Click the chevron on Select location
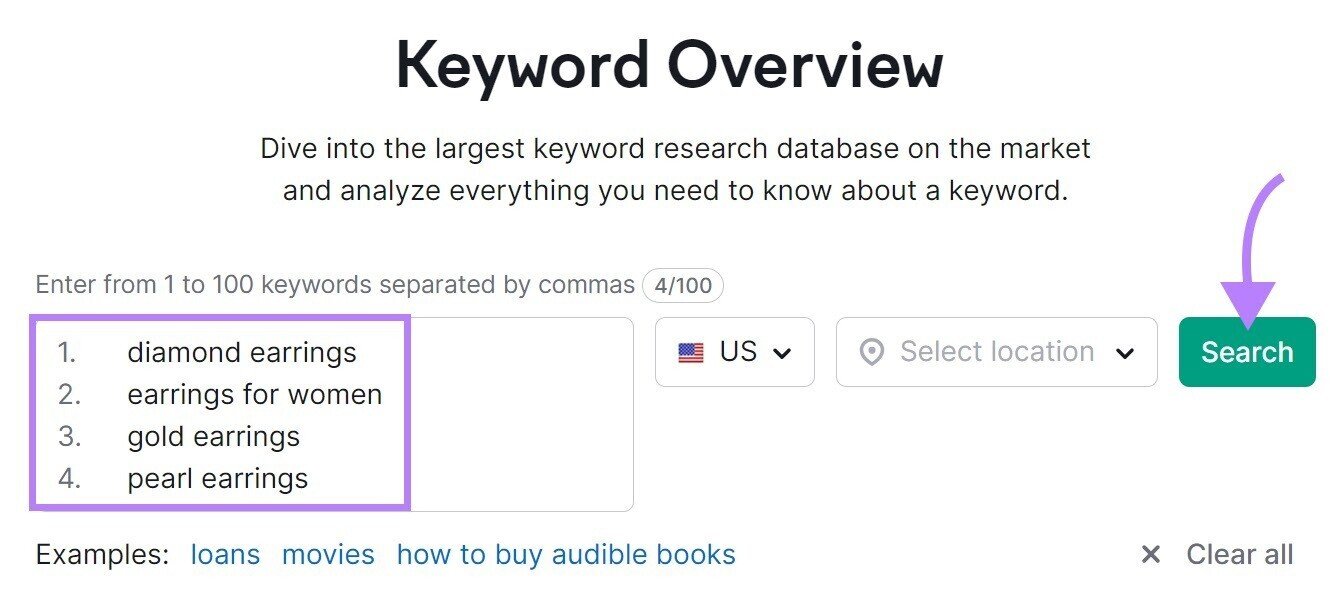This screenshot has width=1344, height=609. point(1127,352)
